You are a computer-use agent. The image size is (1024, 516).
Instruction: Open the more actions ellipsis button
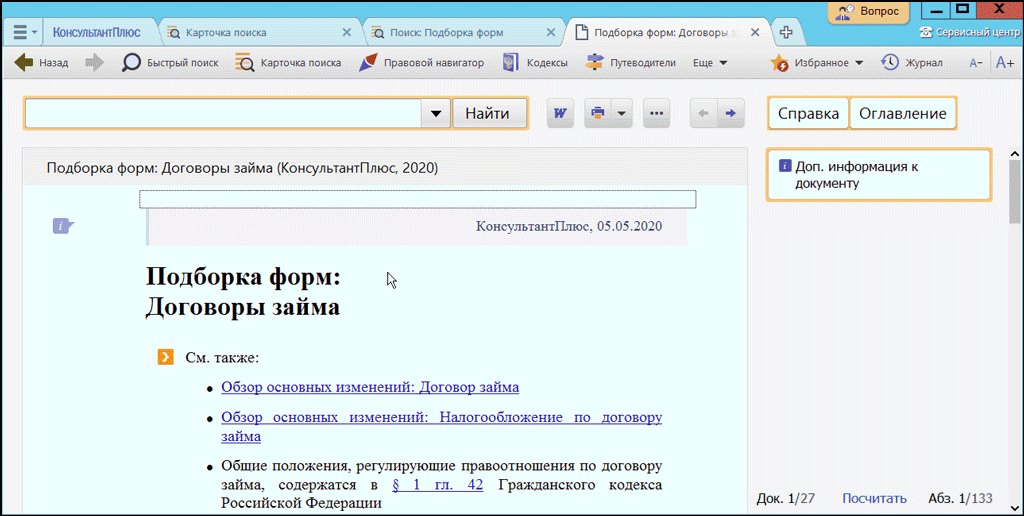pos(656,114)
